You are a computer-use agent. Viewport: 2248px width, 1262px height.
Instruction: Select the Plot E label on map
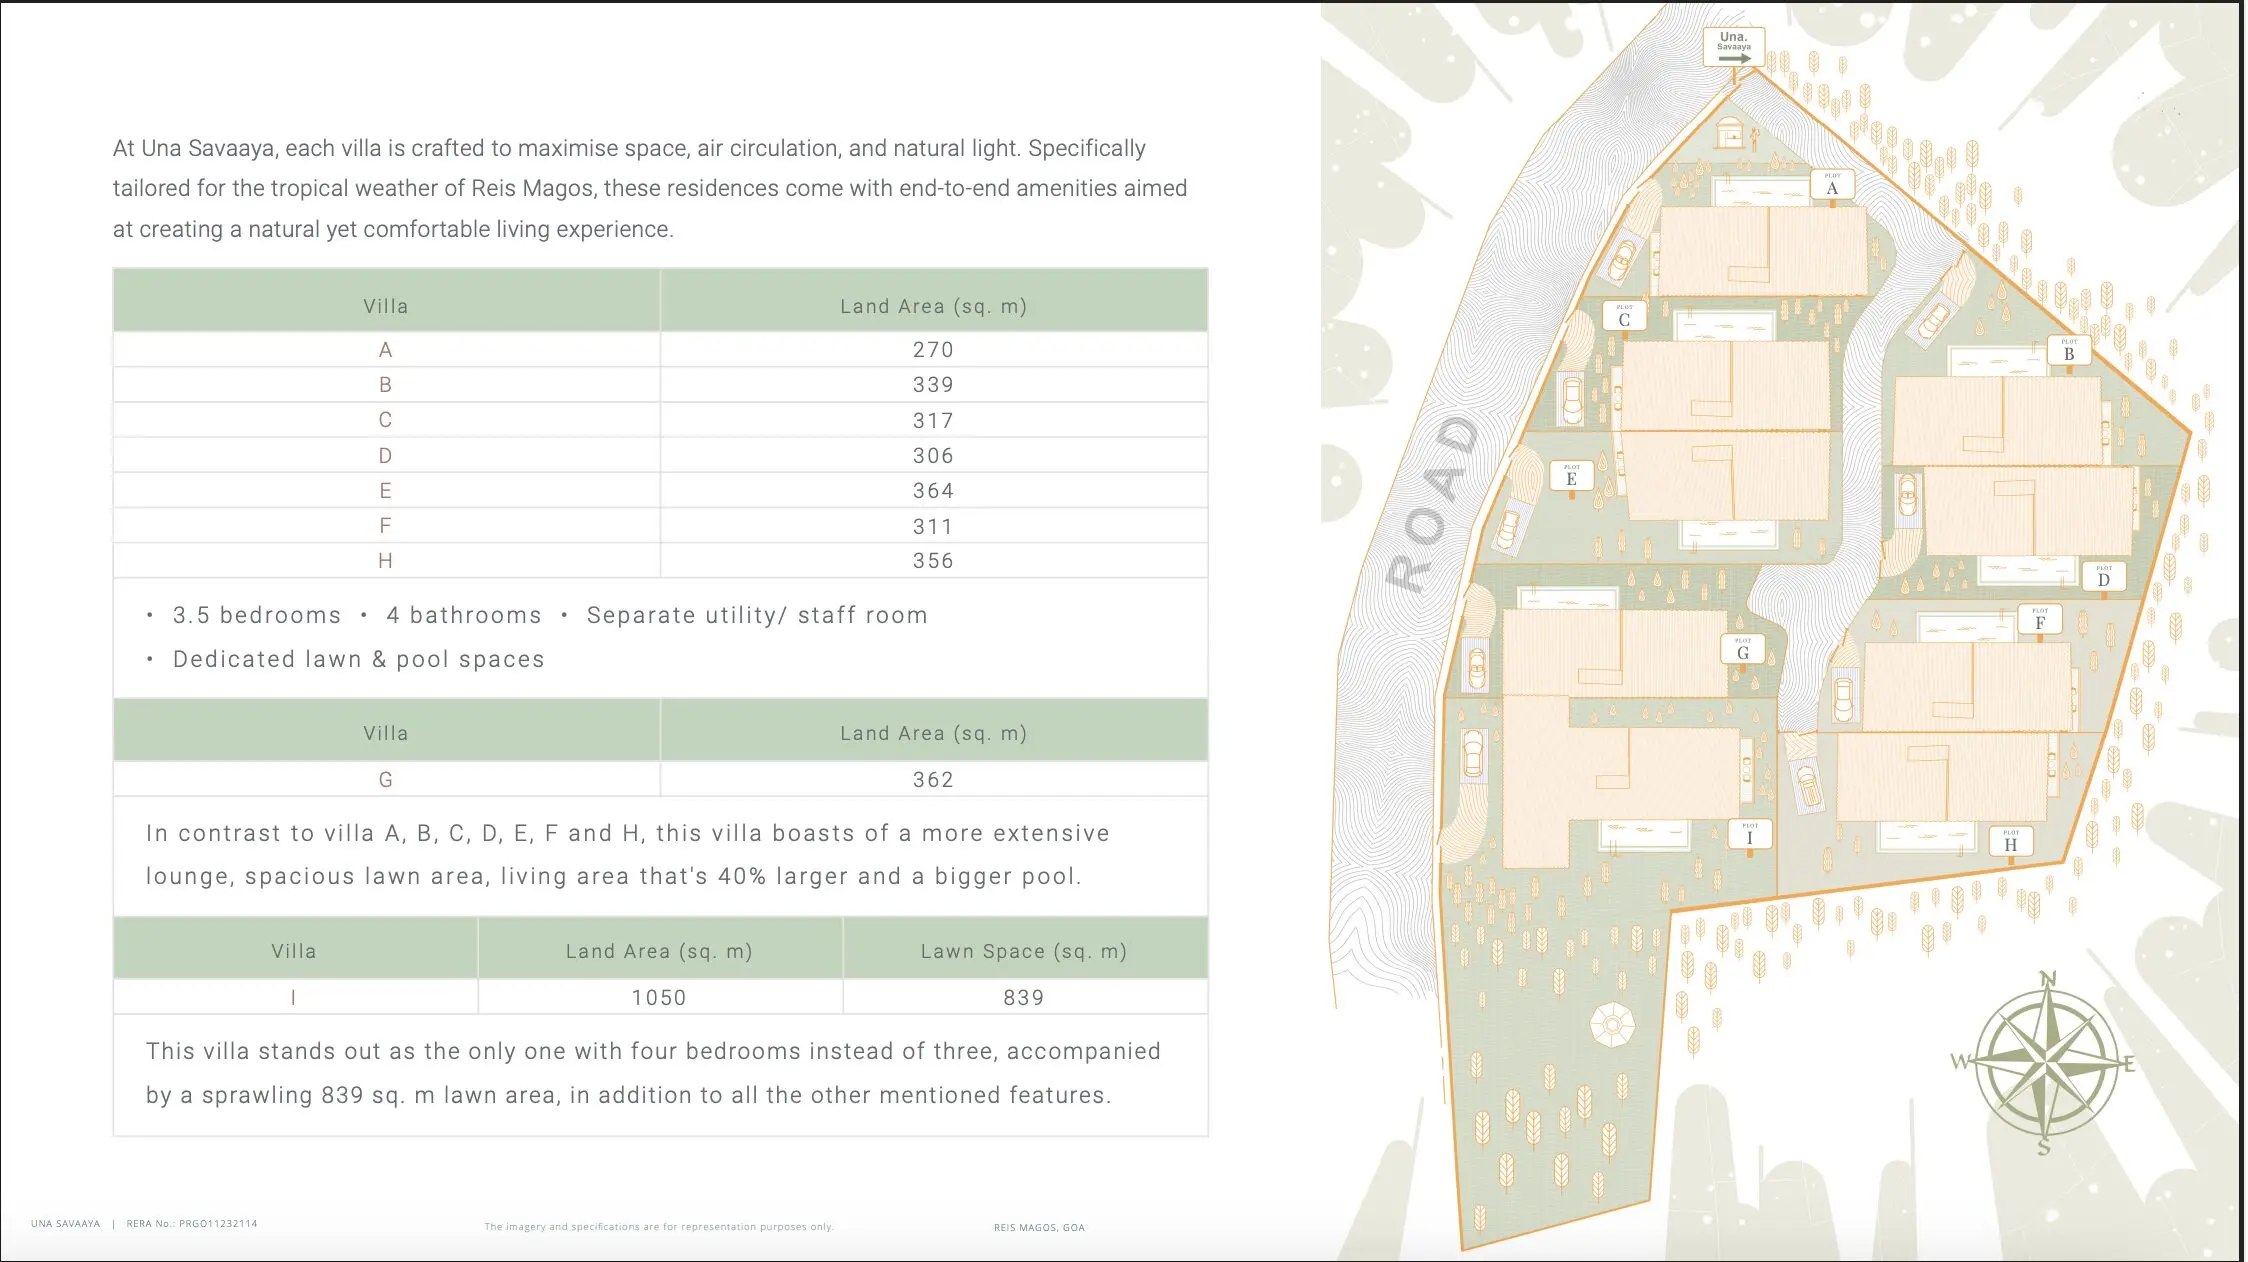pos(1571,476)
